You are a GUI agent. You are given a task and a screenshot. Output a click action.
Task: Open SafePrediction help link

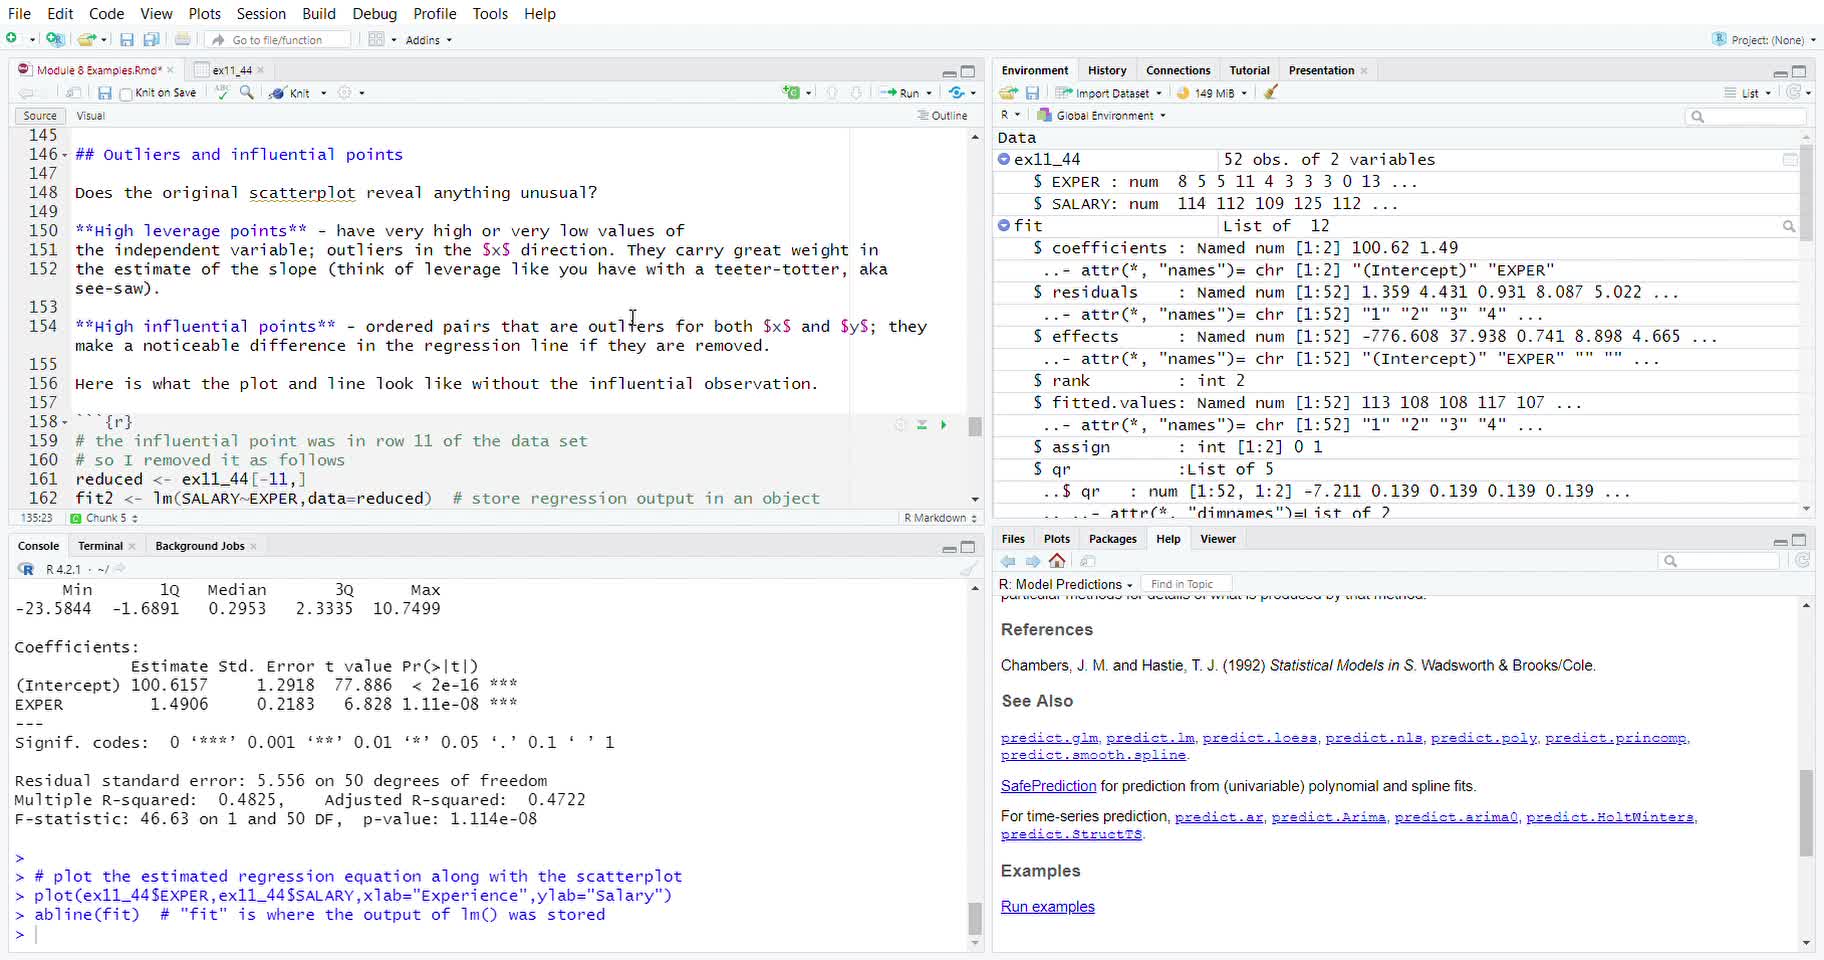click(x=1048, y=786)
